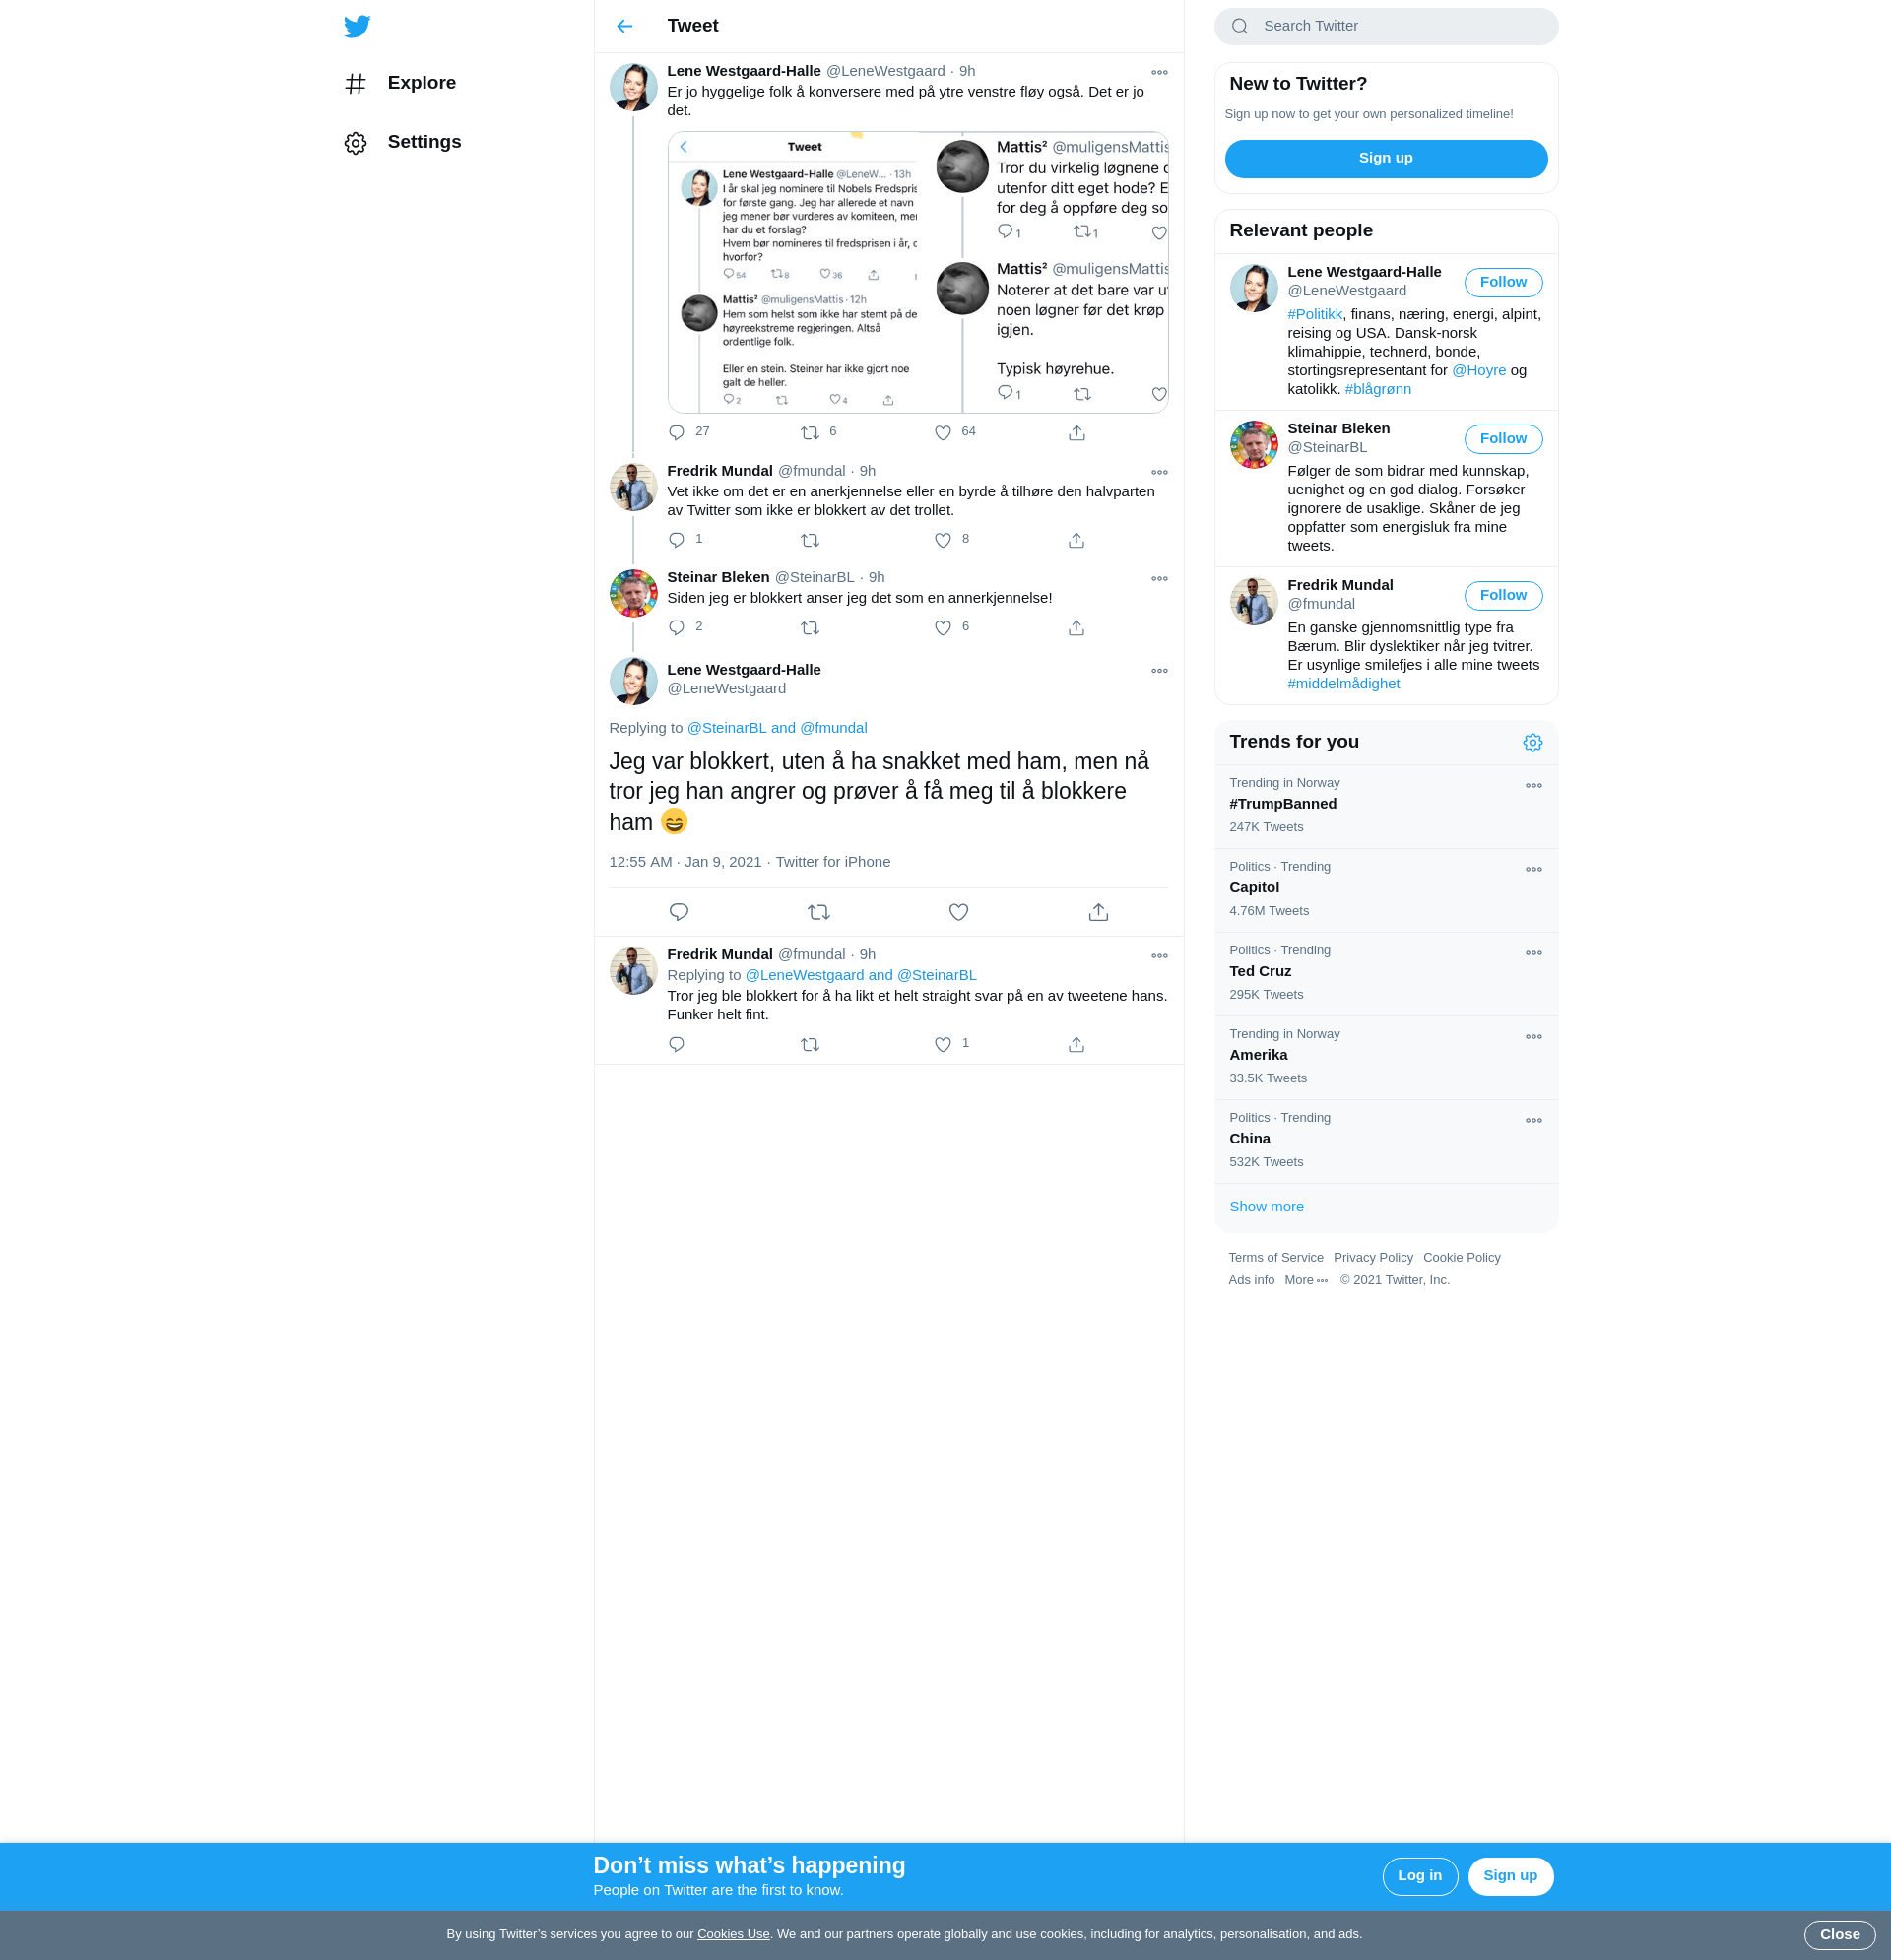1891x1960 pixels.
Task: Like the main tweet from Jan 9, 2021
Action: [x=959, y=912]
